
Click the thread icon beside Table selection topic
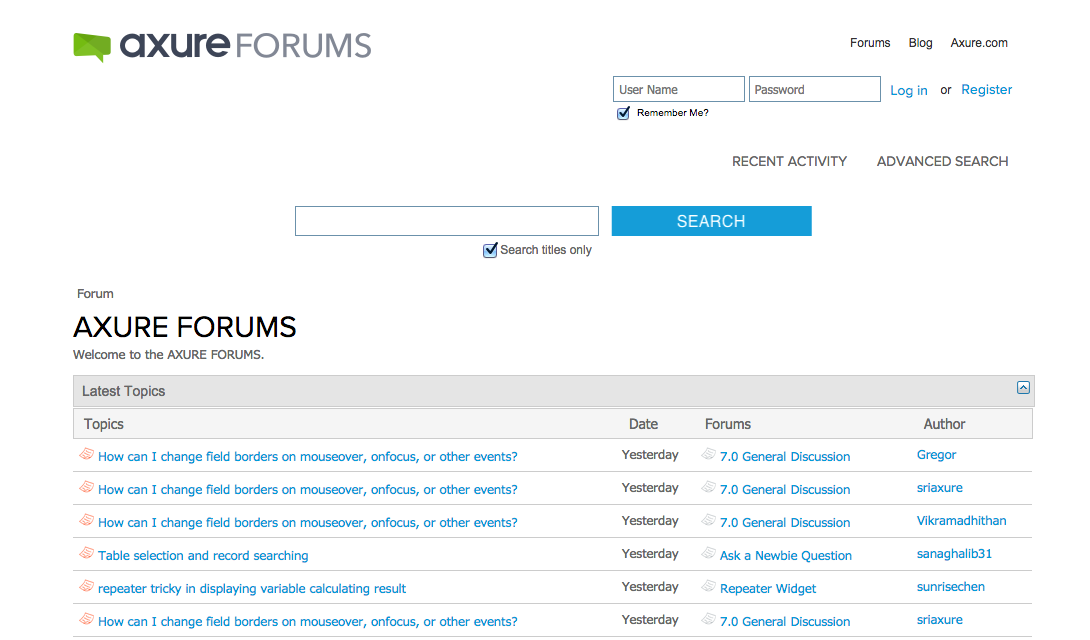click(x=86, y=553)
